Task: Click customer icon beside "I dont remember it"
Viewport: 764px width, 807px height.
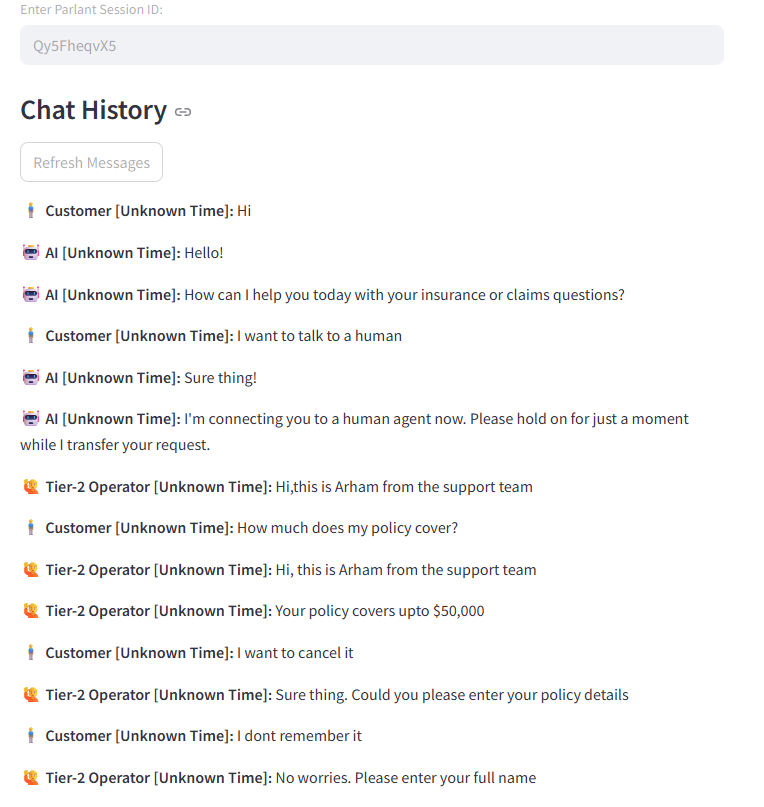Action: 31,736
